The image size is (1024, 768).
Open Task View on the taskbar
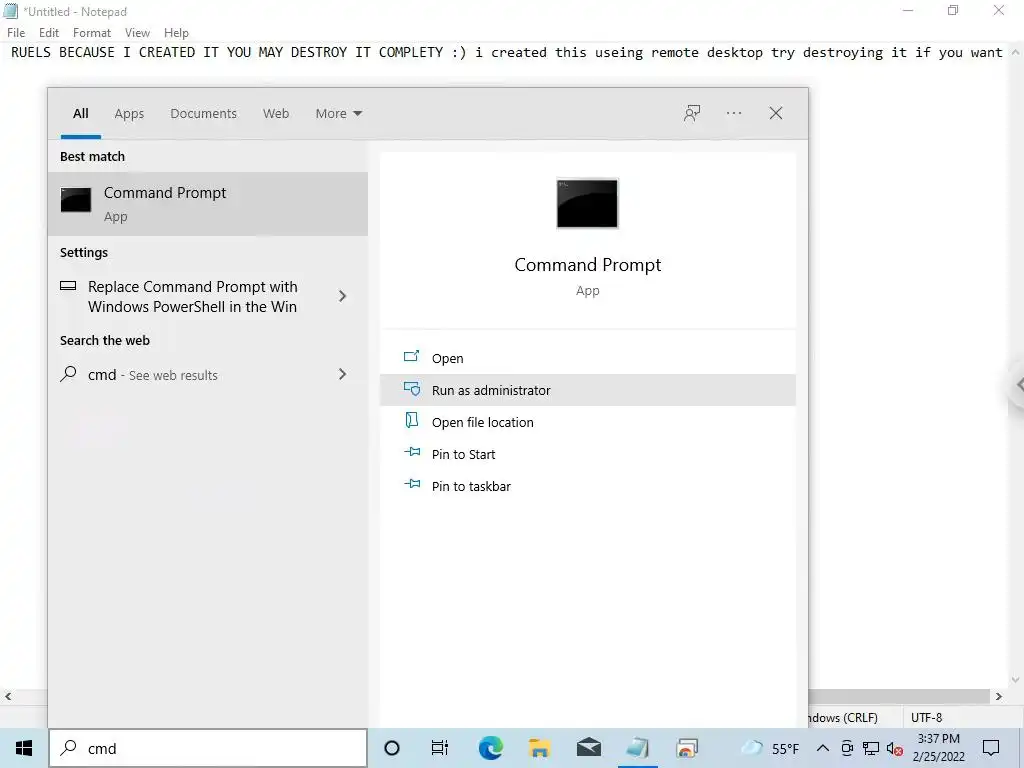coord(440,748)
